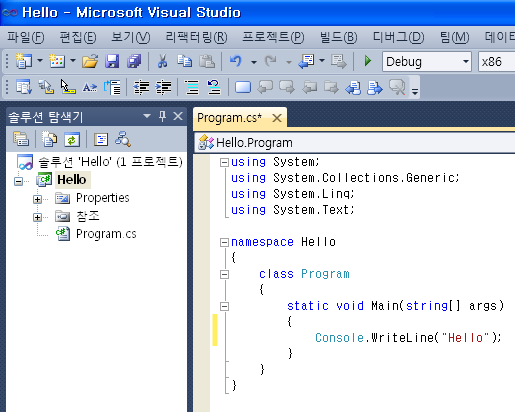The width and height of the screenshot is (515, 412).
Task: Click View Class Diagram icon
Action: coord(123,139)
